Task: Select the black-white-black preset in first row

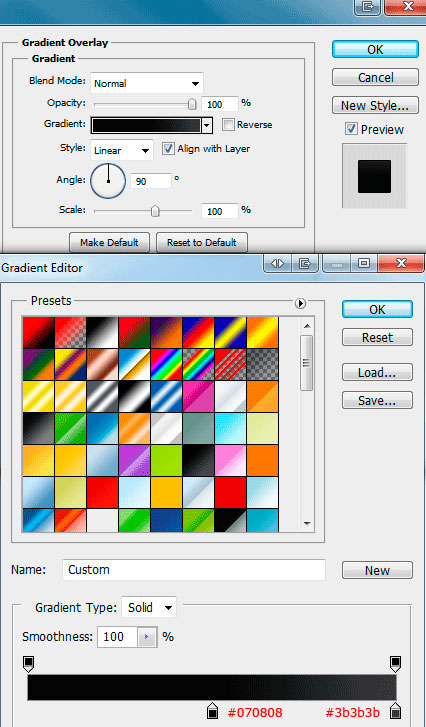Action: click(102, 332)
